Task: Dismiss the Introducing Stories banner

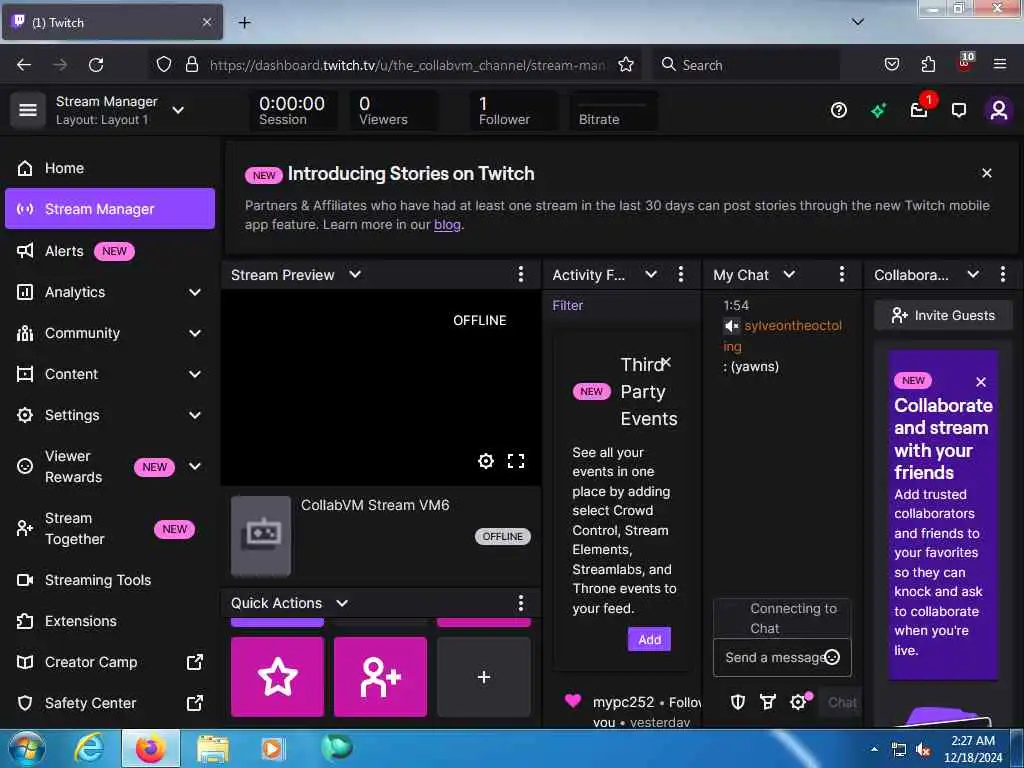Action: point(987,173)
